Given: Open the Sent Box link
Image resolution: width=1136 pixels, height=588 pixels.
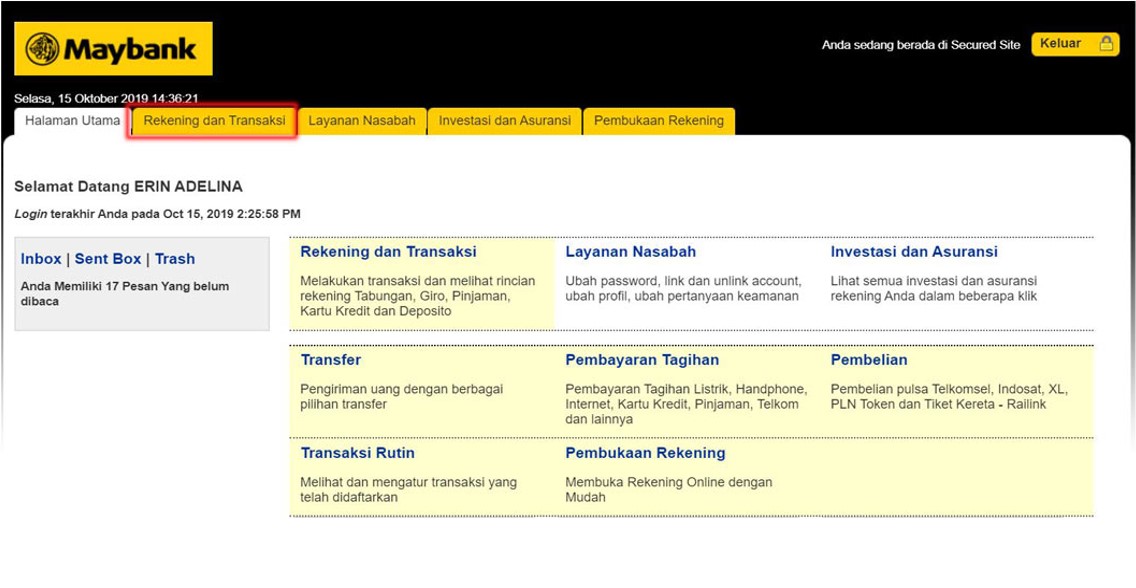Looking at the screenshot, I should click(x=108, y=259).
